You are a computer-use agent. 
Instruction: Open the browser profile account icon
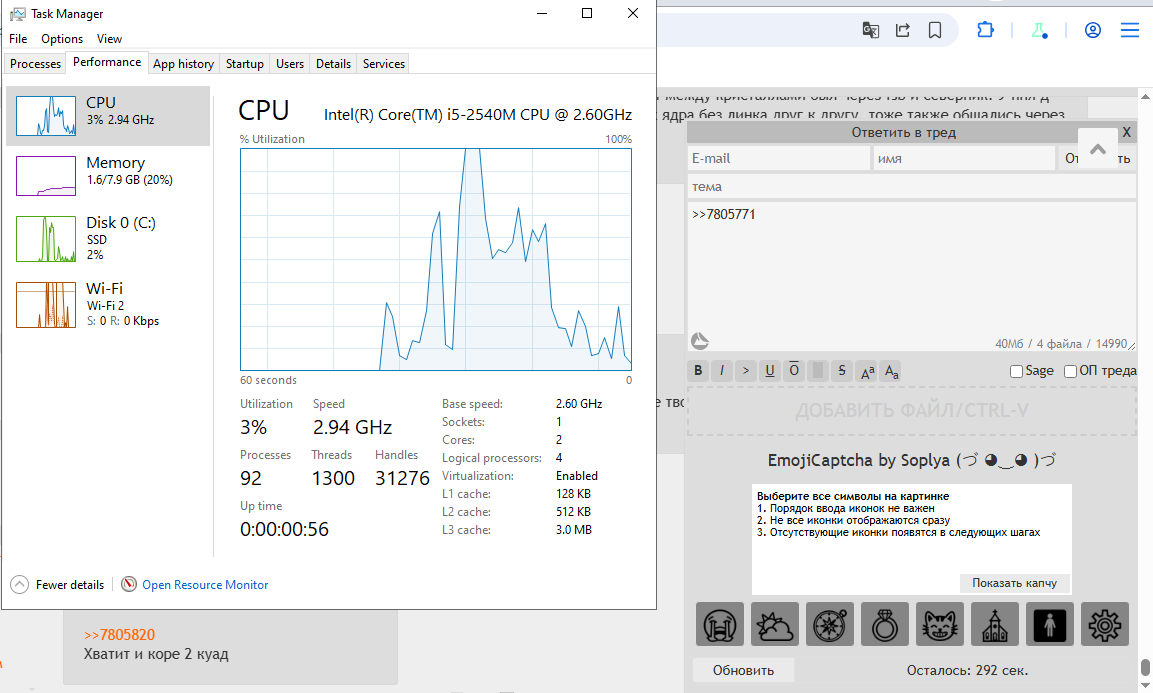(x=1093, y=30)
